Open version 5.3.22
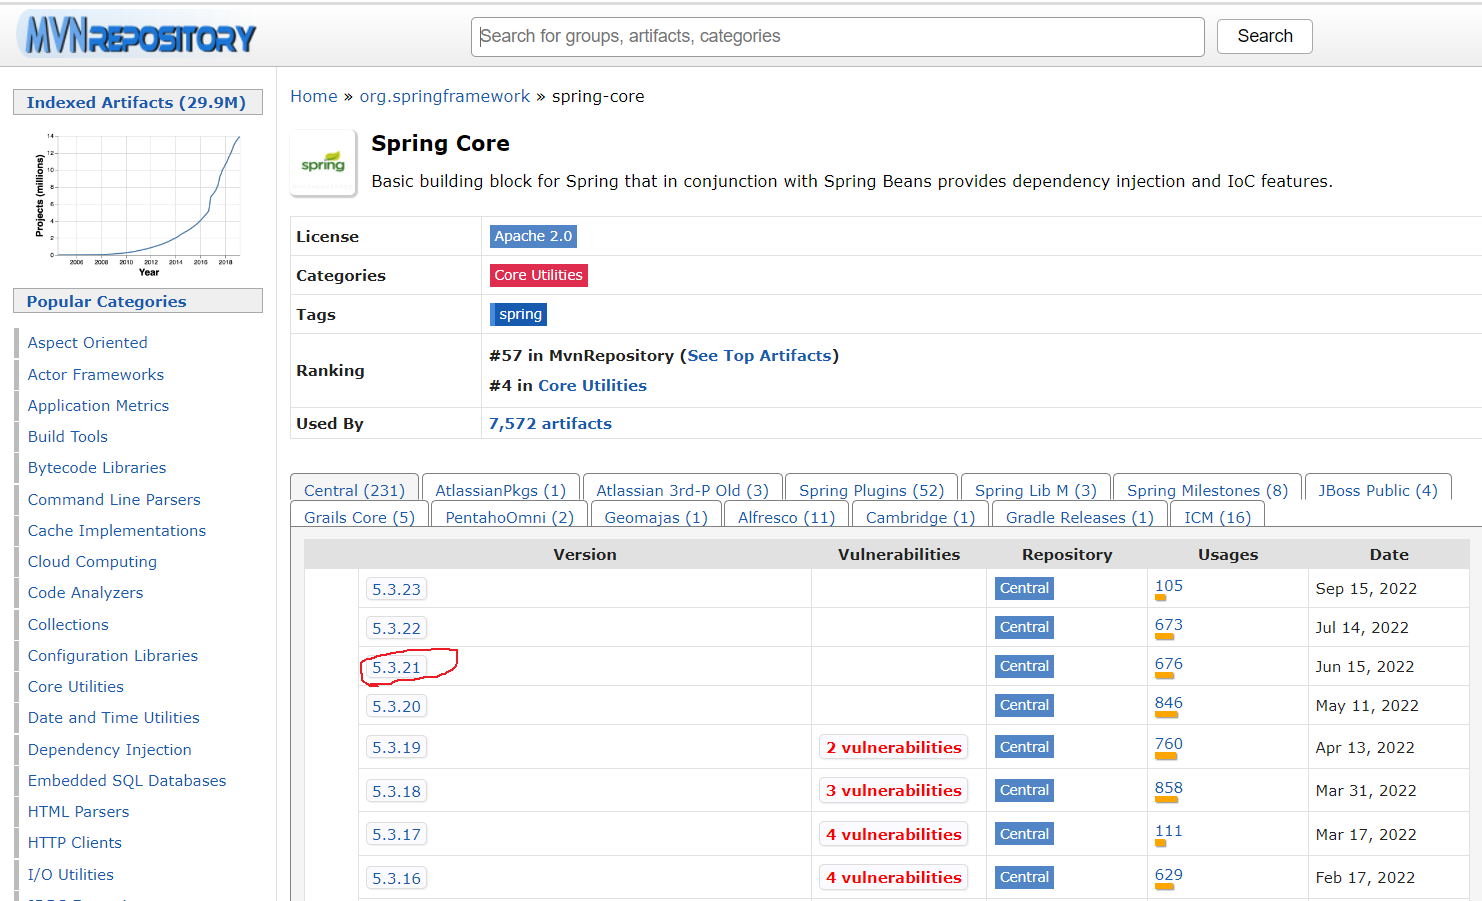 (x=396, y=628)
